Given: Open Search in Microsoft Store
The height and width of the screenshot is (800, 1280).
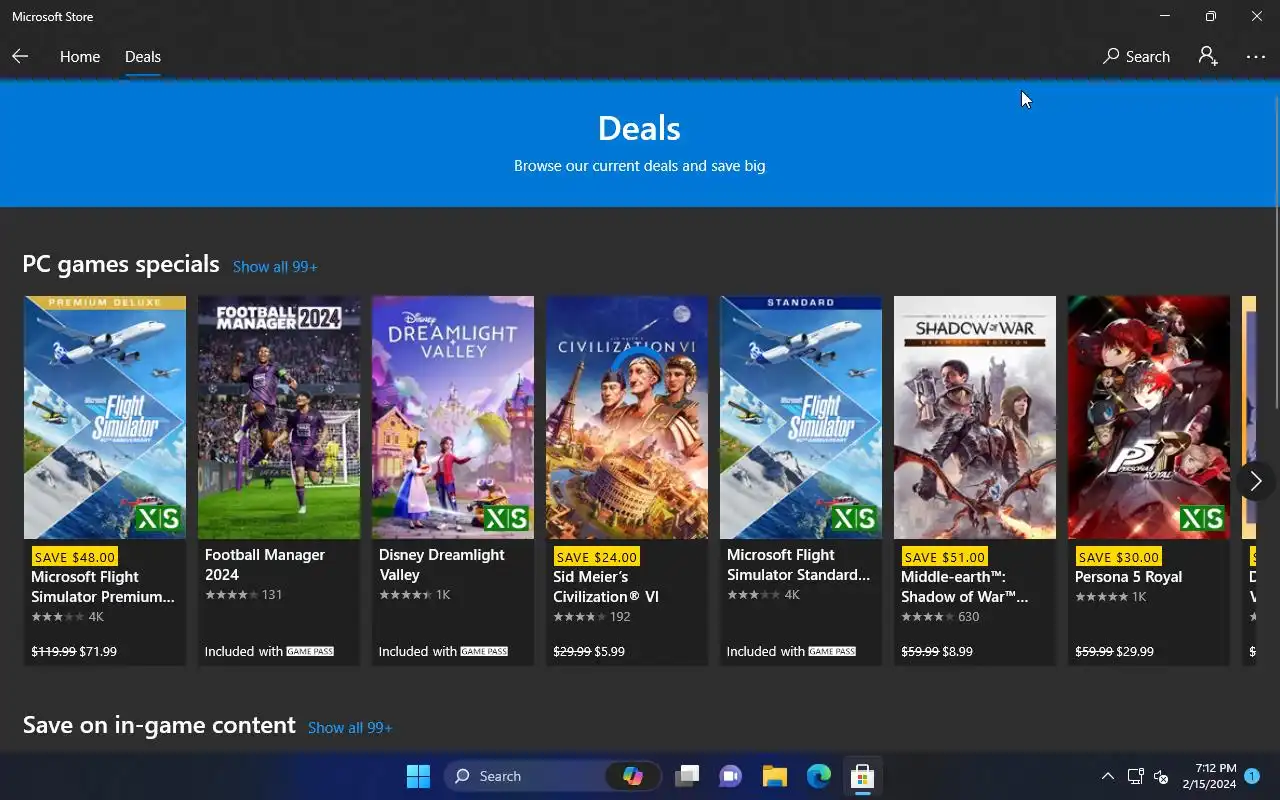Looking at the screenshot, I should 1136,57.
